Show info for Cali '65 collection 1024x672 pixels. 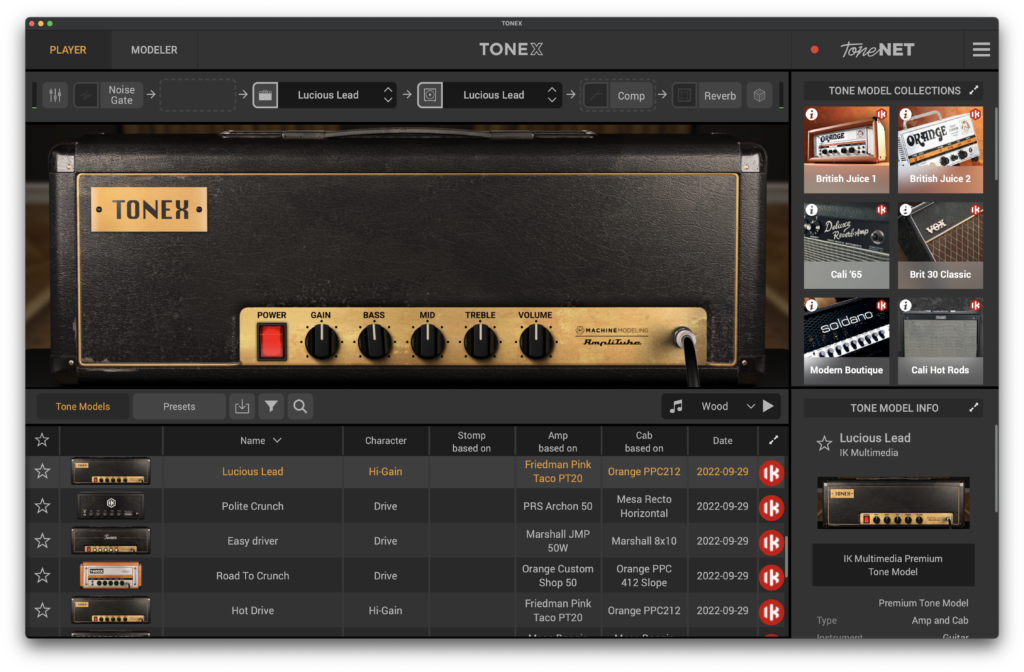coord(812,210)
